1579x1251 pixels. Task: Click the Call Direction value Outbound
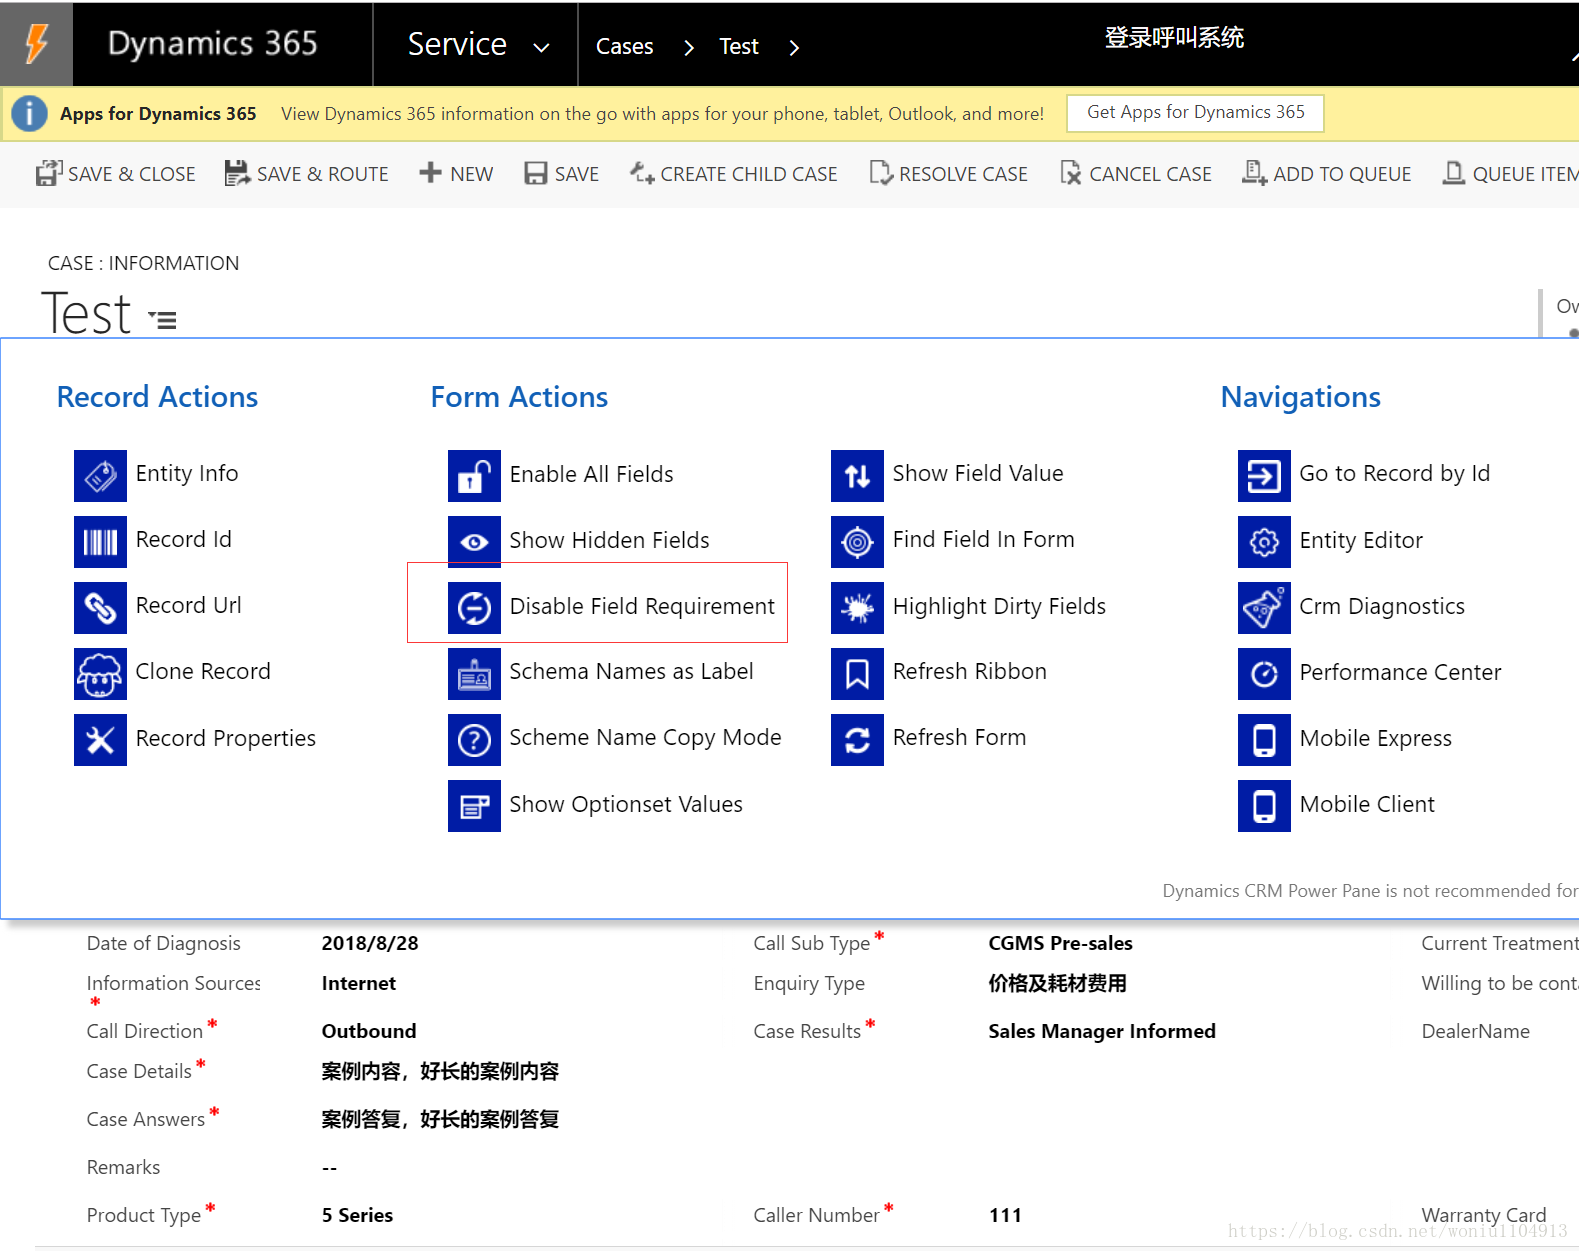click(369, 1032)
